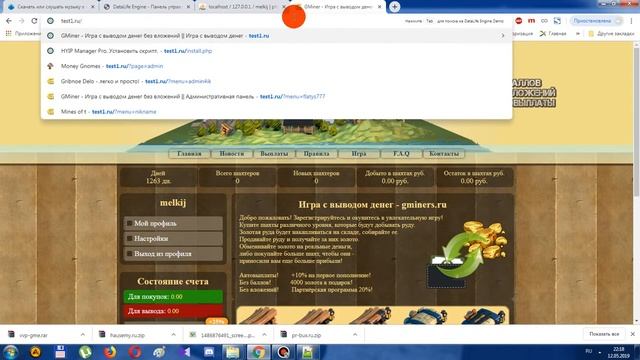640x360 pixels.
Task: Open Windows Start menu
Action: 10,352
